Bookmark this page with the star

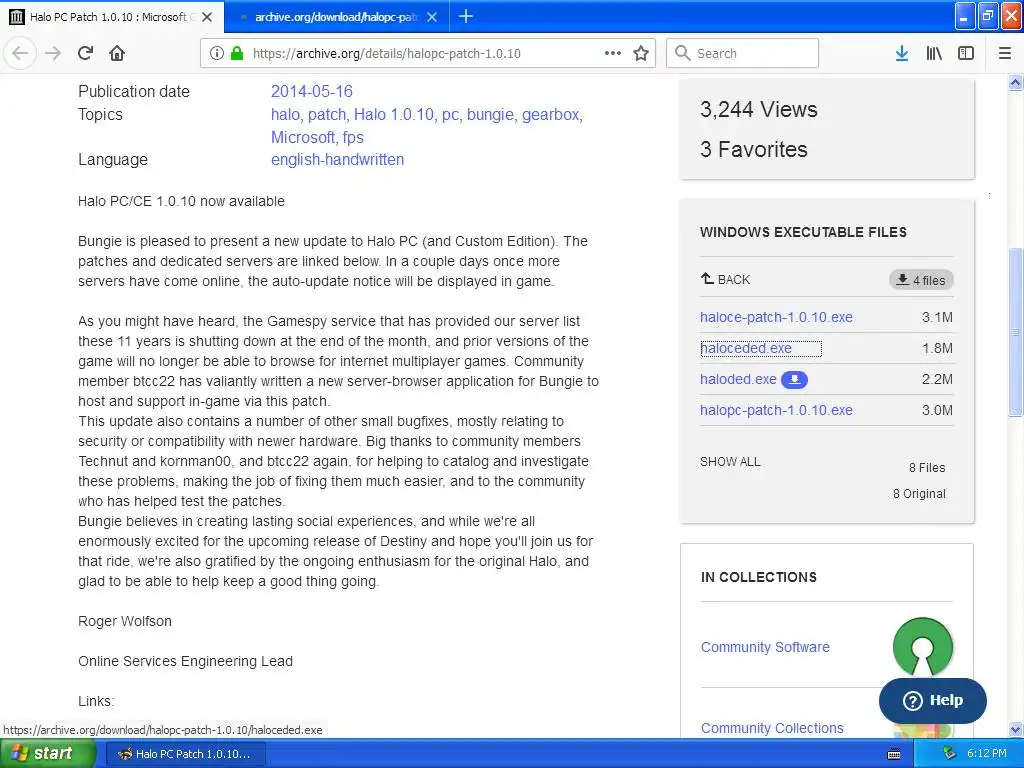[641, 53]
